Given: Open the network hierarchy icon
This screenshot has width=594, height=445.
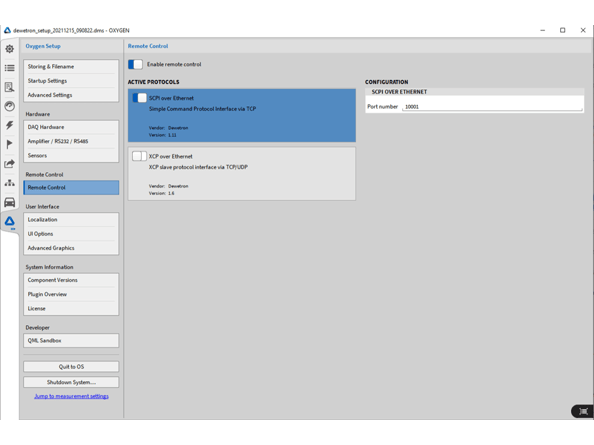Looking at the screenshot, I should click(x=9, y=183).
